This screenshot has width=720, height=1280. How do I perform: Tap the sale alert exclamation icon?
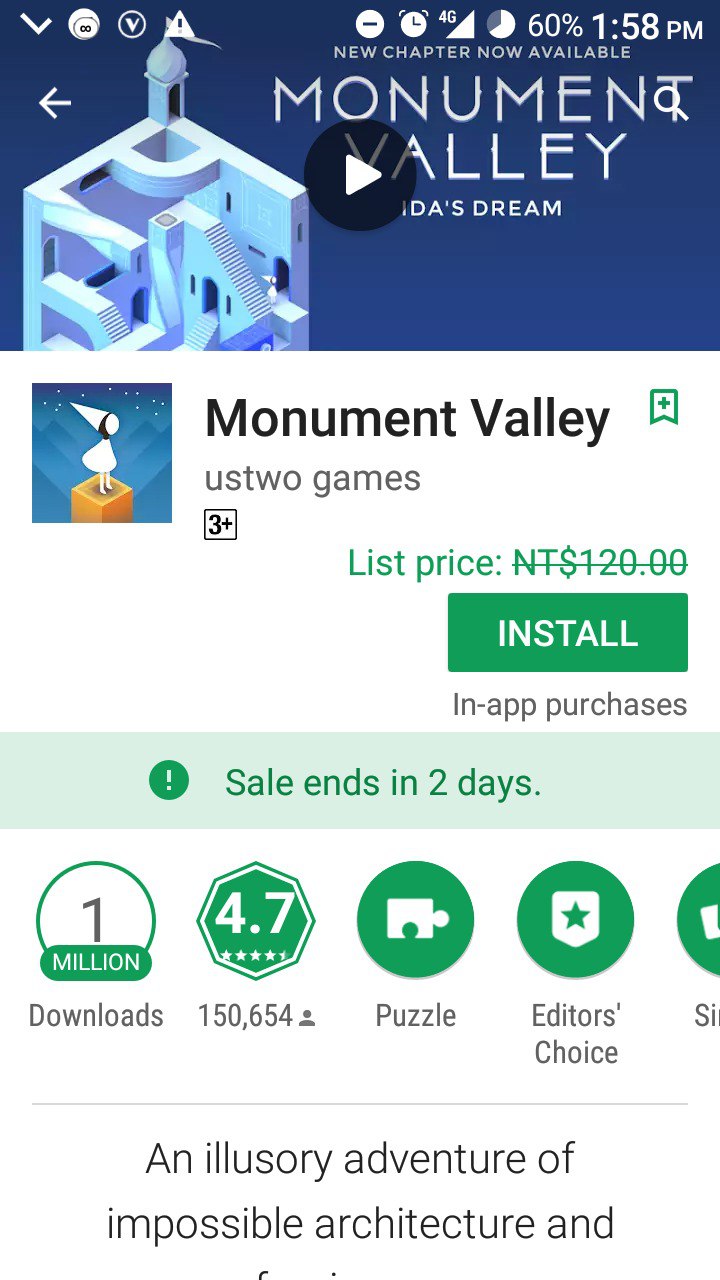169,781
